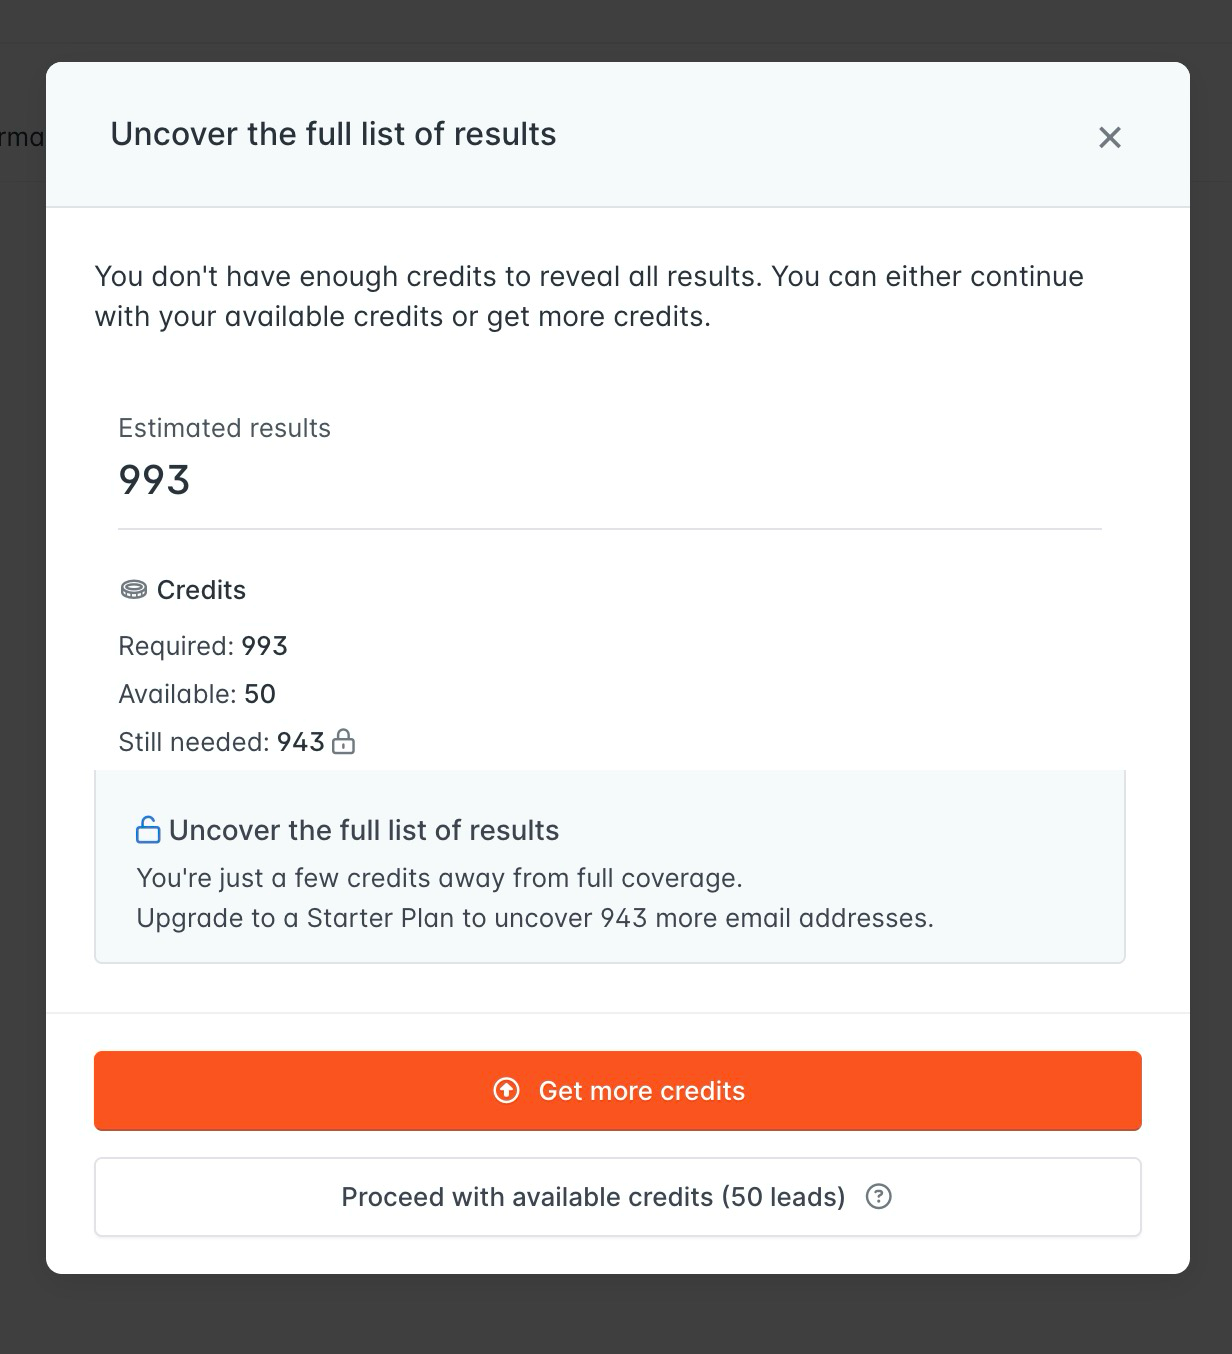Viewport: 1232px width, 1354px height.
Task: Click the dialog title Uncover the full list
Action: pyautogui.click(x=334, y=134)
